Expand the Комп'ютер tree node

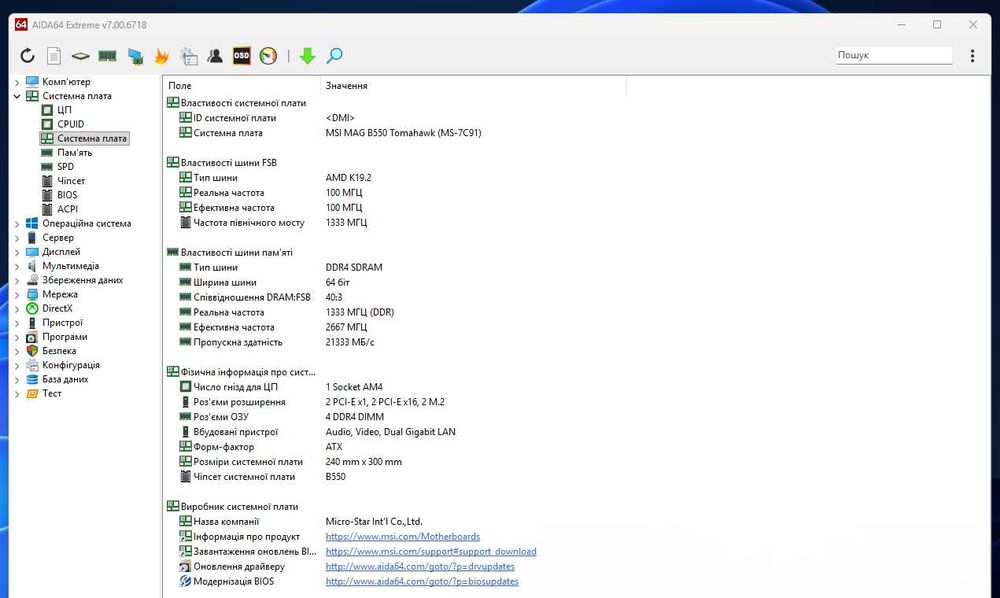[17, 82]
